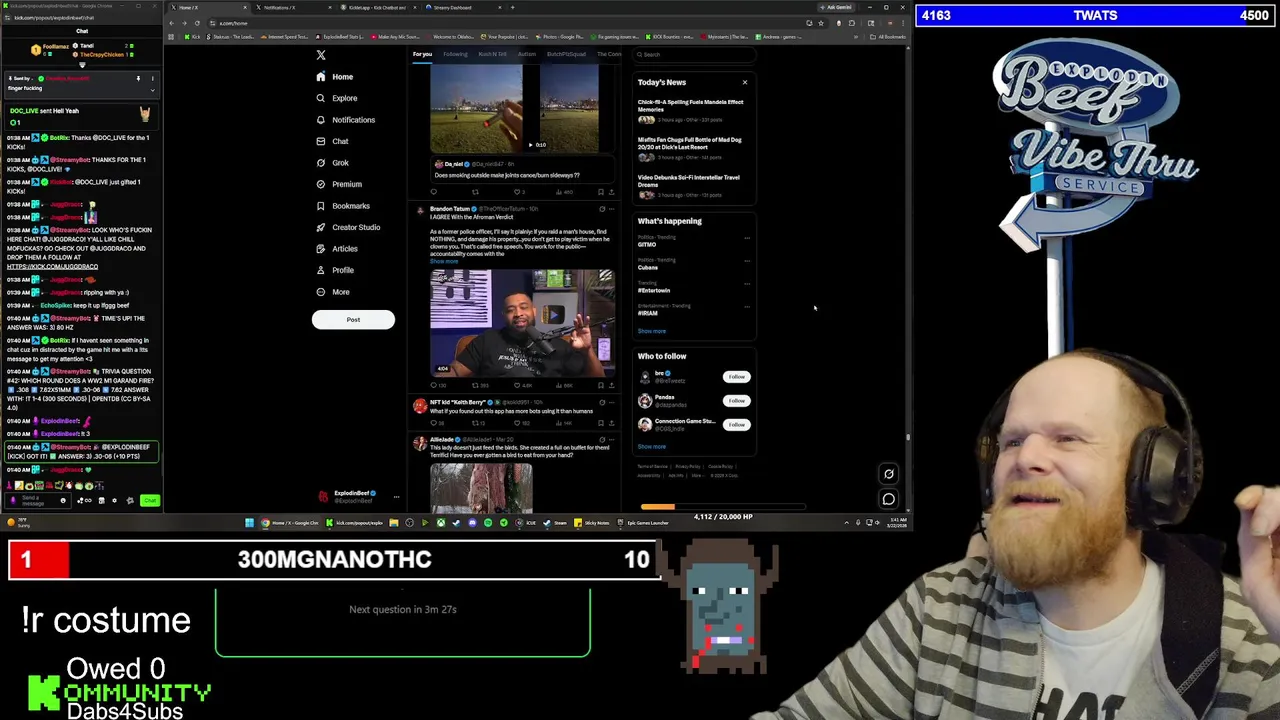
Task: Open Chat in X sidebar
Action: [332, 141]
